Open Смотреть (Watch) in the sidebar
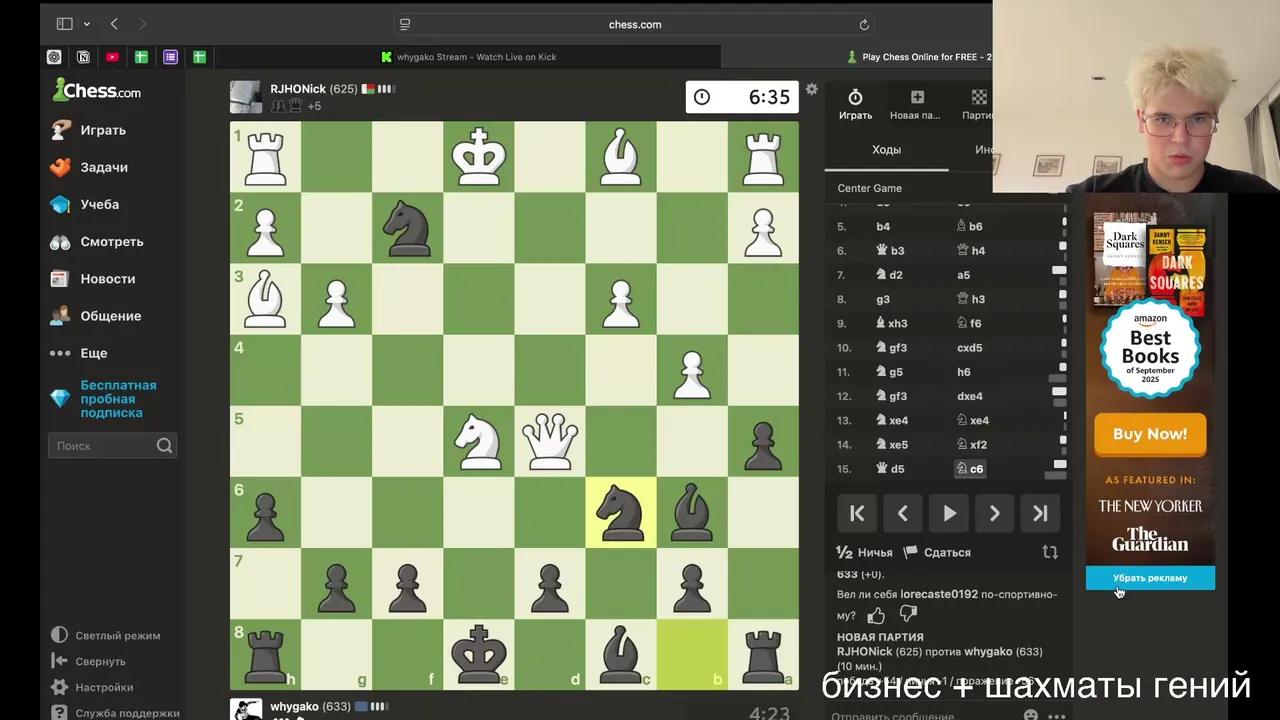 96,241
